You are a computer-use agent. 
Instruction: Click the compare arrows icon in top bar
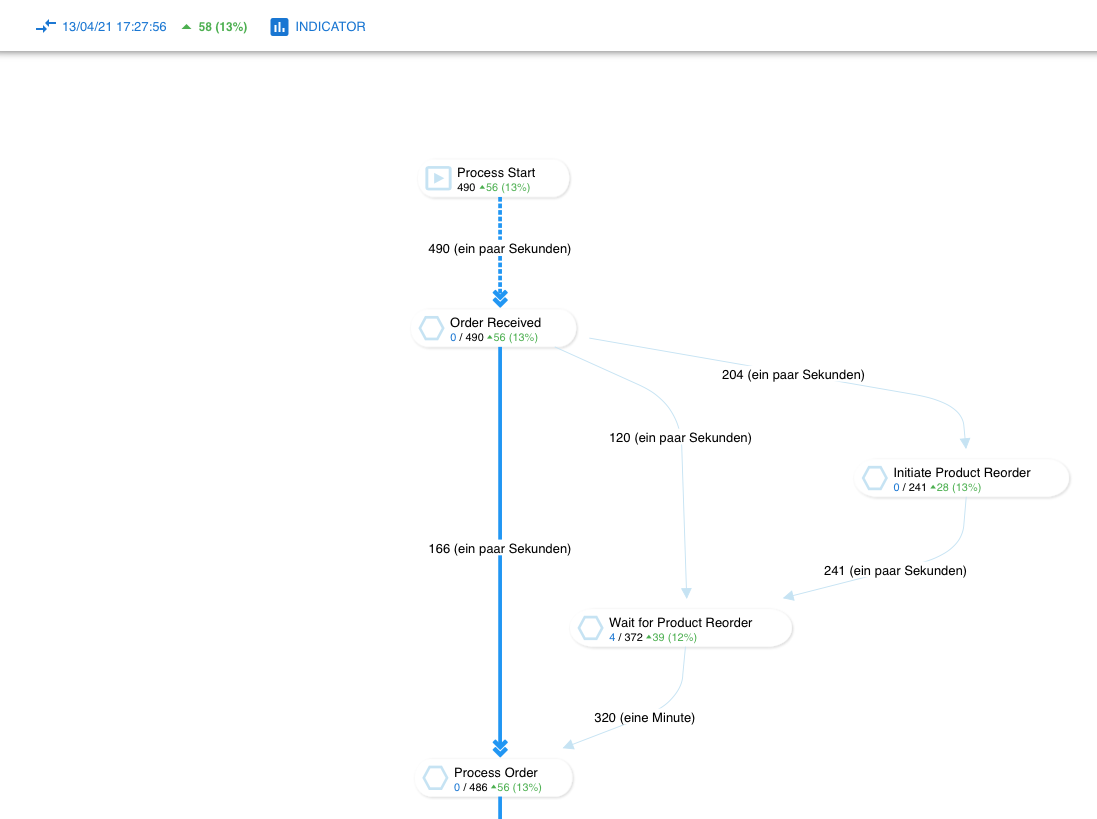tap(45, 27)
